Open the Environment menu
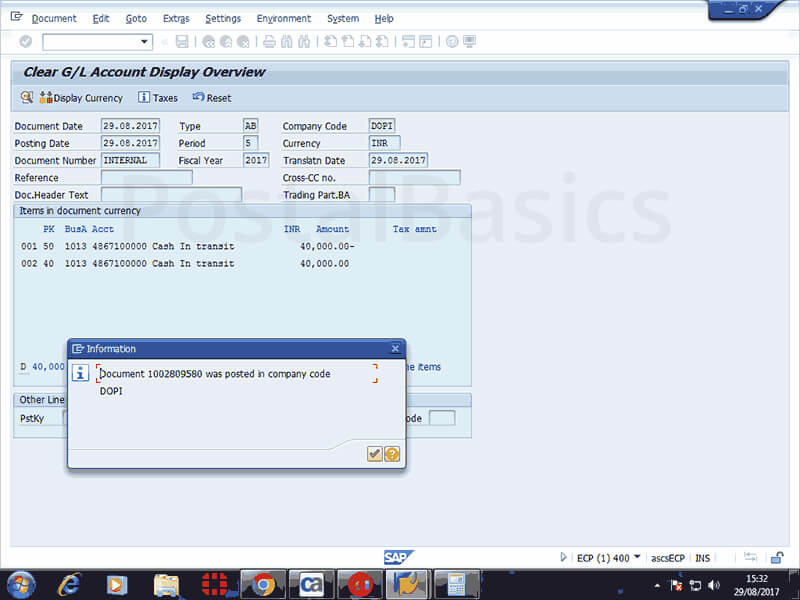800x600 pixels. (x=283, y=19)
